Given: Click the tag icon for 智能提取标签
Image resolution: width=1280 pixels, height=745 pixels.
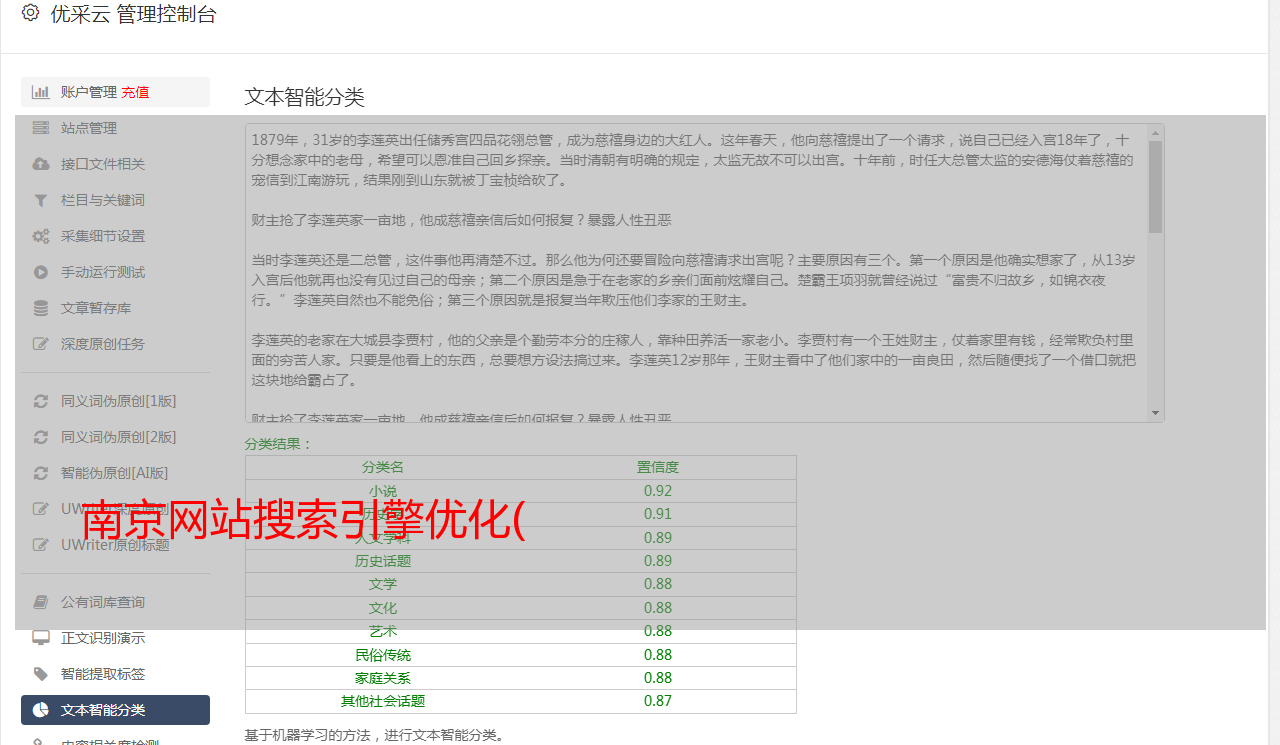Looking at the screenshot, I should tap(40, 674).
